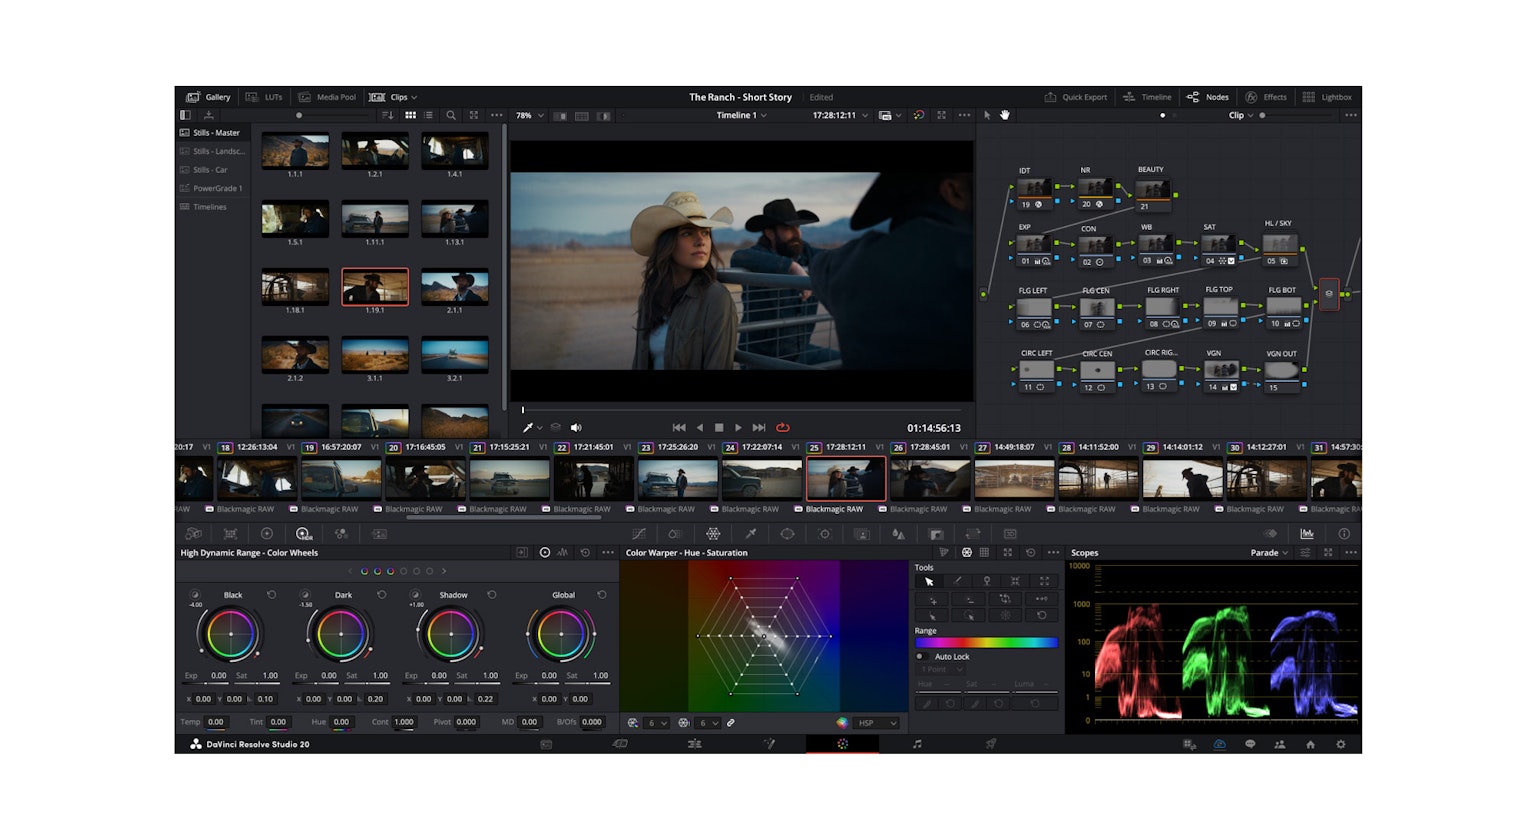The width and height of the screenshot is (1536, 840).
Task: Click the Quick Export button
Action: tap(1076, 97)
